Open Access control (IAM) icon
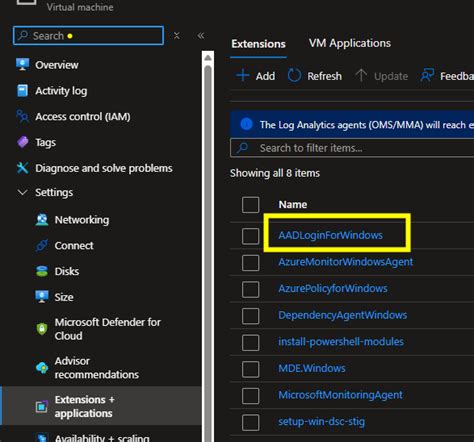 (x=22, y=116)
